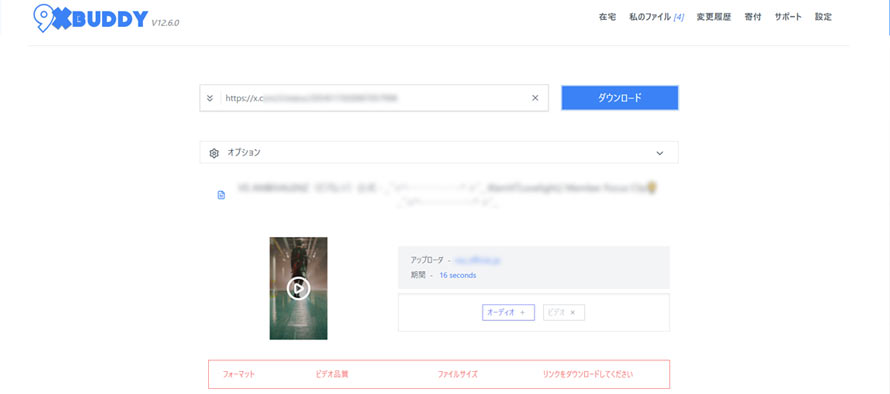
Task: Click the blue ダウンロード button
Action: coord(620,98)
